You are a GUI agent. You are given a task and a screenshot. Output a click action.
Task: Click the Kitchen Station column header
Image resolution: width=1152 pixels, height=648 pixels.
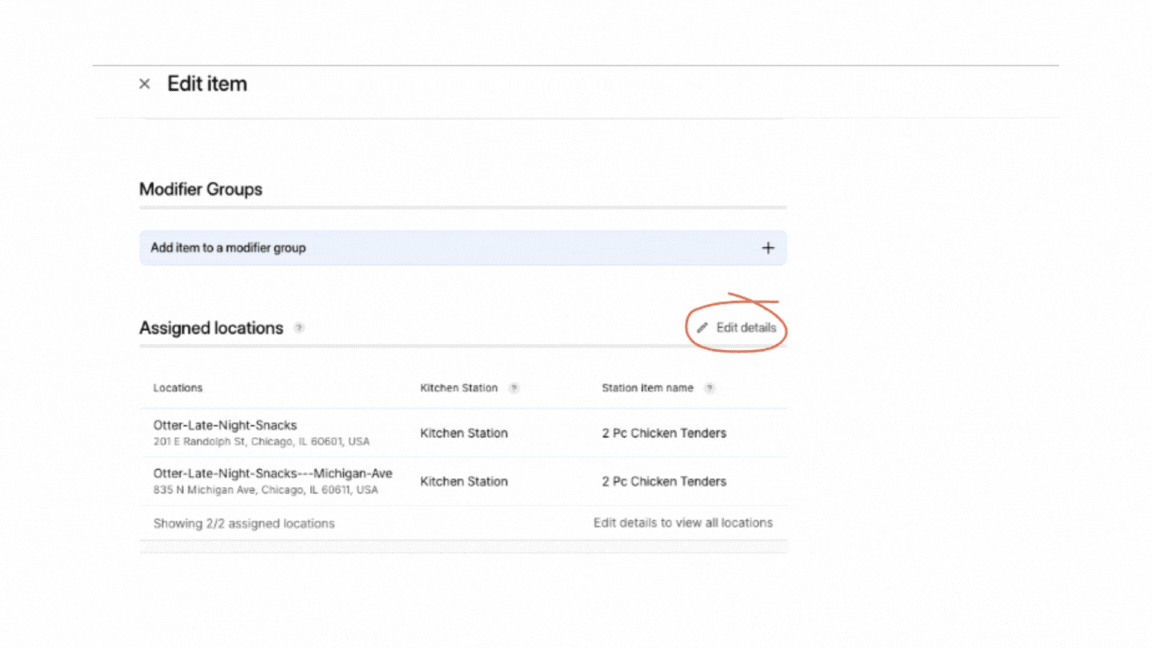[458, 388]
